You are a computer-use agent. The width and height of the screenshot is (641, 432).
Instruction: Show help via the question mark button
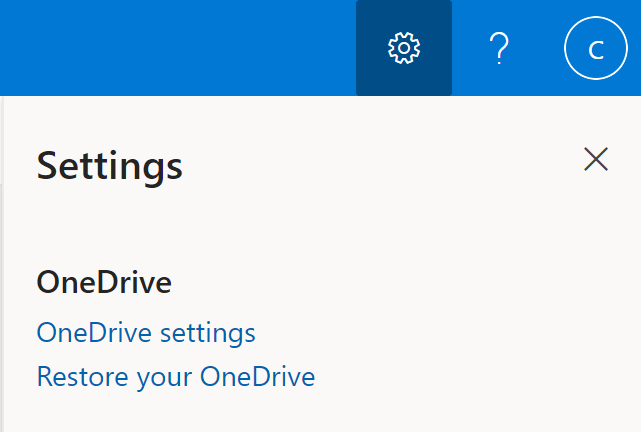499,48
